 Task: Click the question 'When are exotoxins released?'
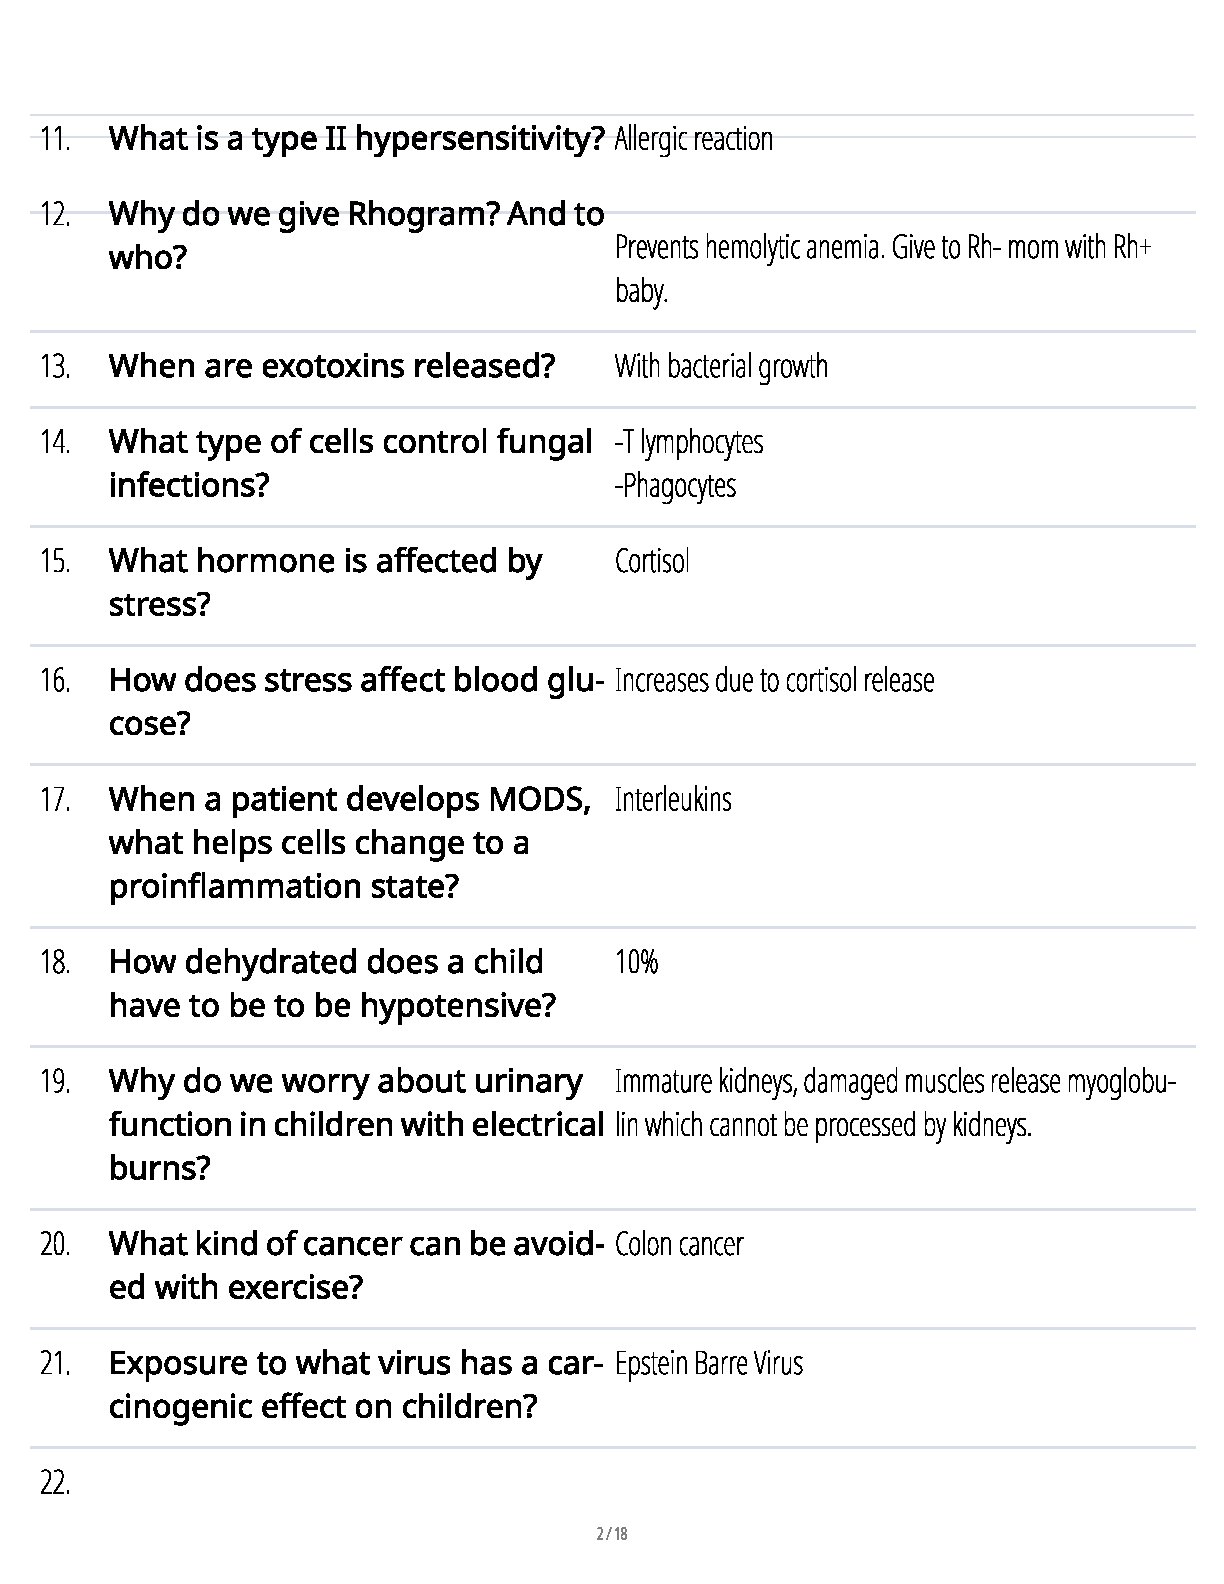coord(332,366)
